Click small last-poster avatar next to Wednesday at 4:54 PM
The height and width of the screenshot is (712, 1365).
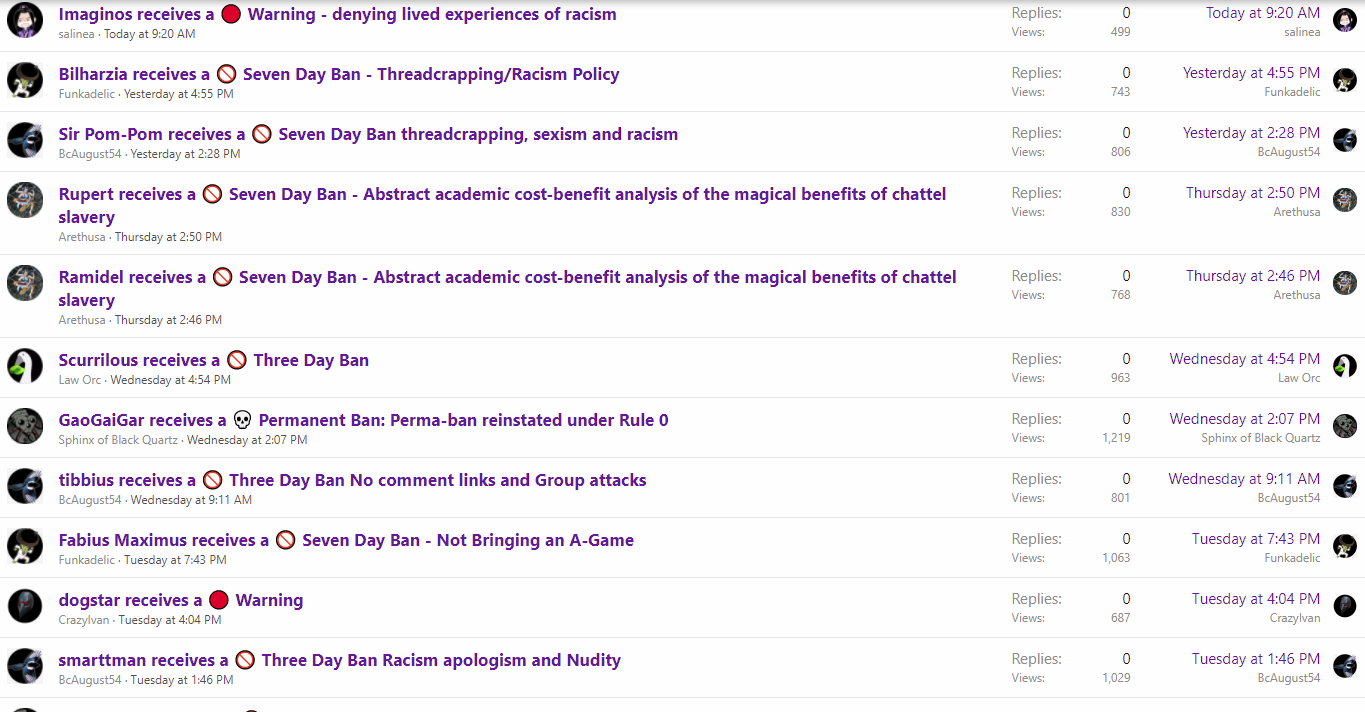pos(1345,366)
